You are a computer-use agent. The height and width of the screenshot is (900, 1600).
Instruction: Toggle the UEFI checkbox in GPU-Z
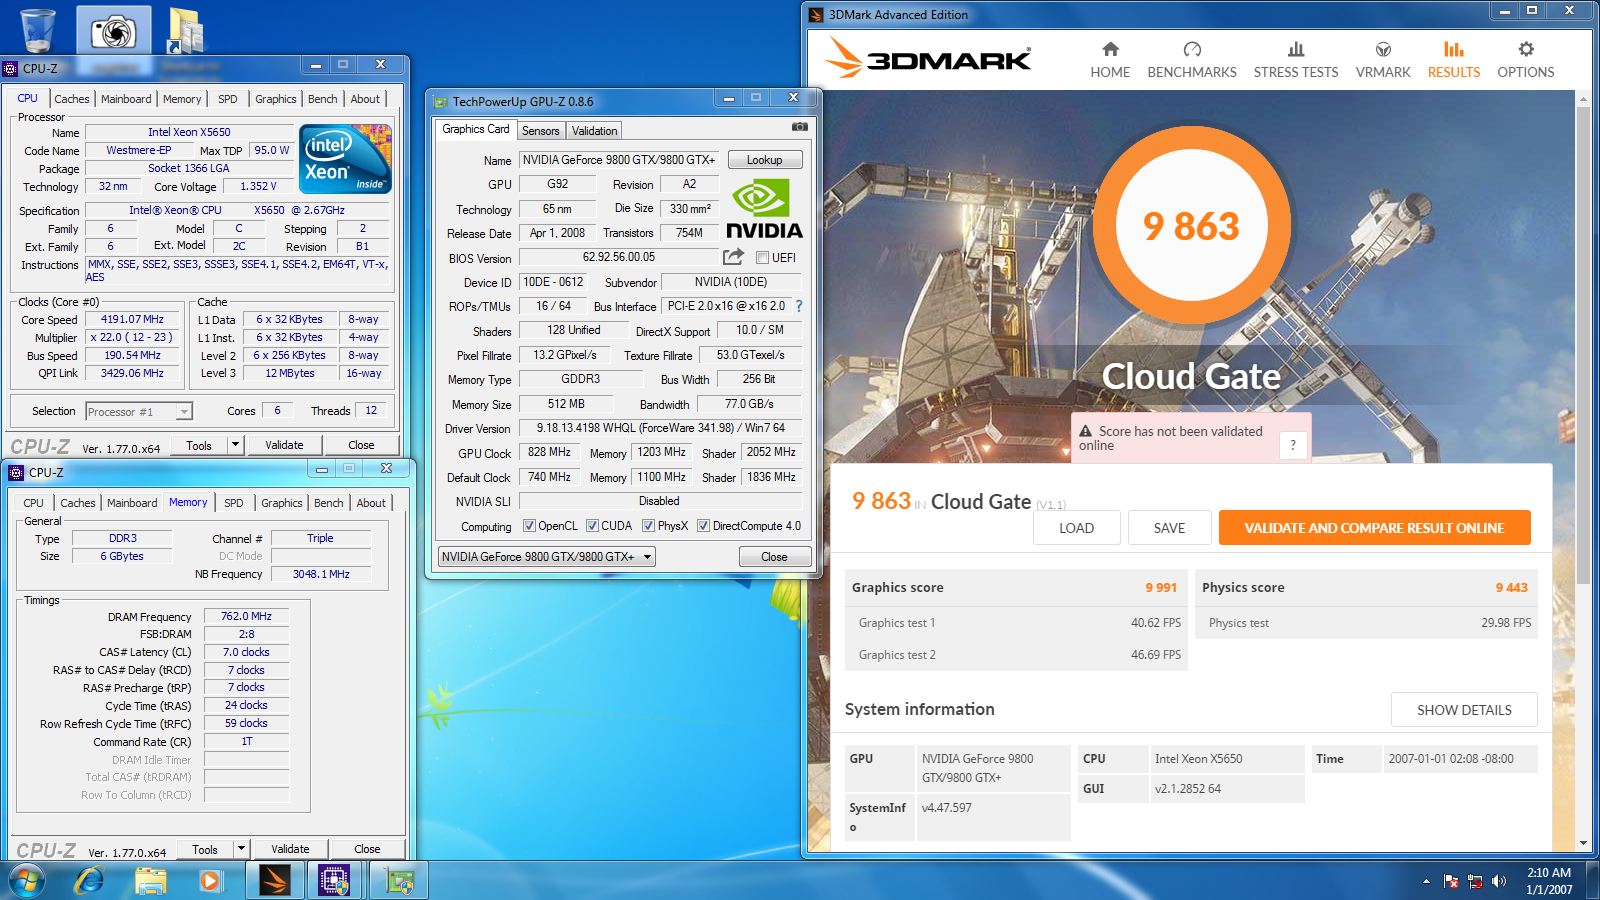pyautogui.click(x=762, y=258)
